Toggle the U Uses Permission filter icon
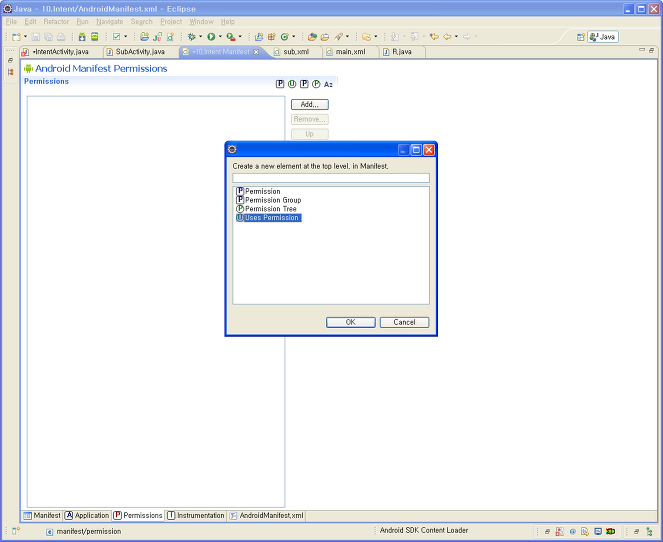 pyautogui.click(x=292, y=84)
